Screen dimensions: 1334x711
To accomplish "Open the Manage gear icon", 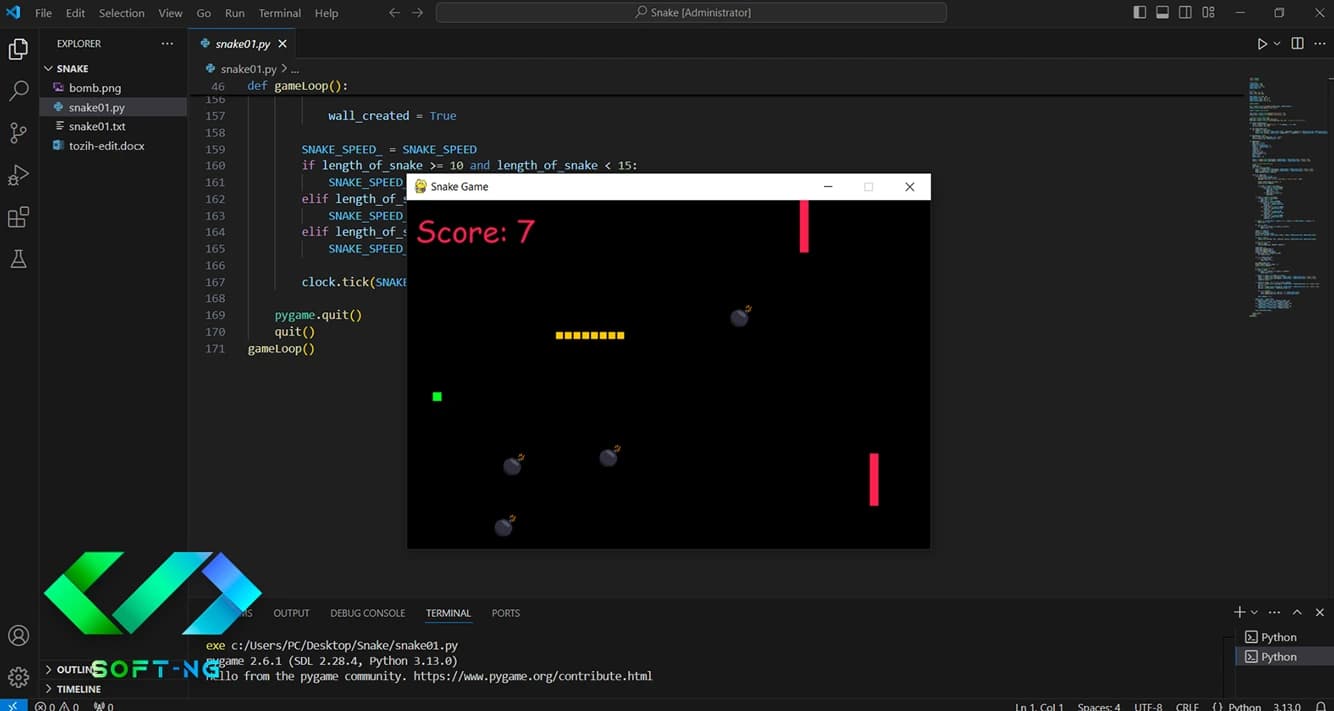I will click(18, 677).
